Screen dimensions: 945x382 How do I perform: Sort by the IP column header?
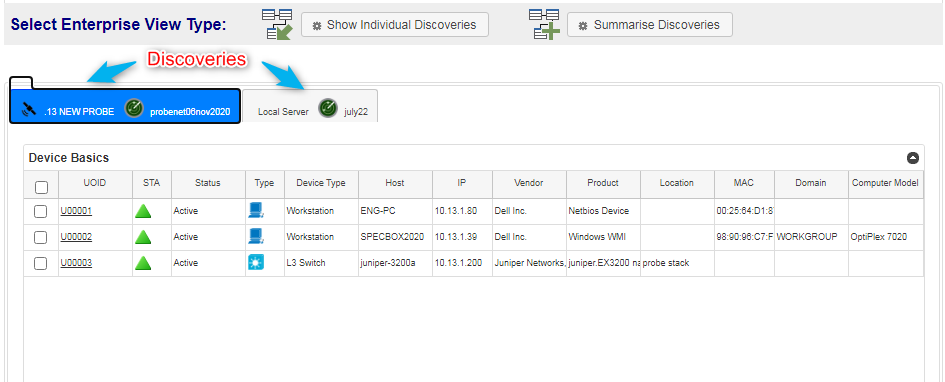[x=462, y=183]
